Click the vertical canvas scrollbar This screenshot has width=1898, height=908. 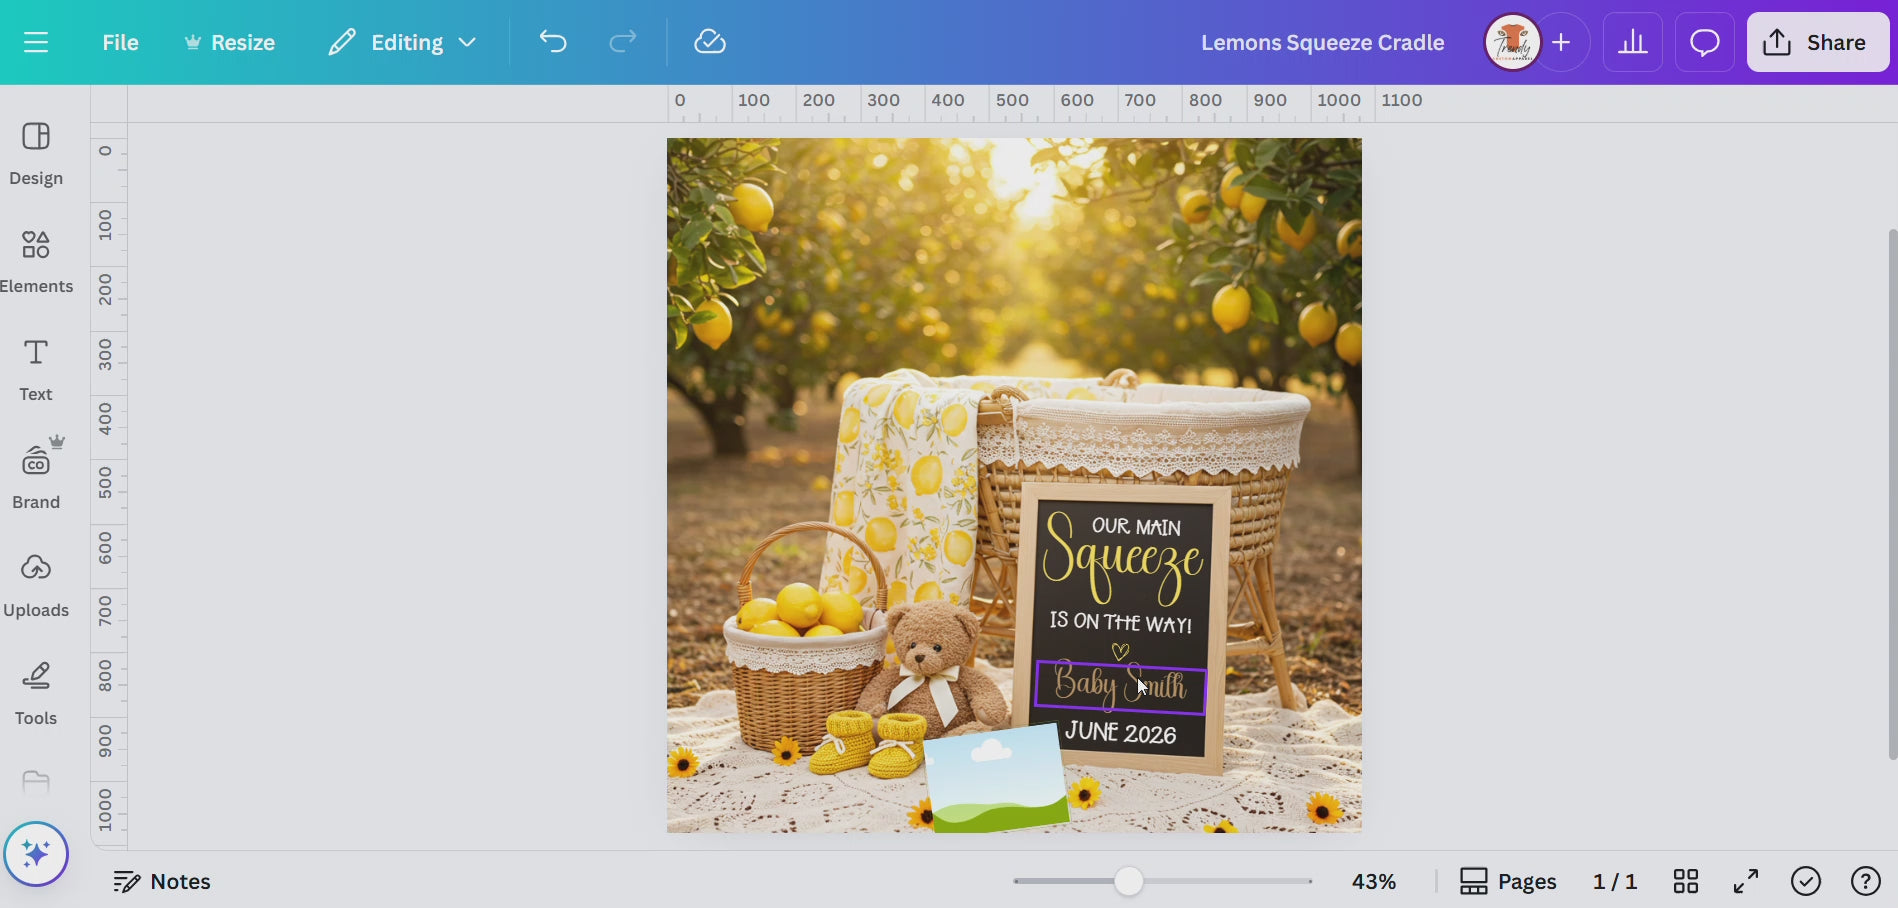coord(1892,494)
